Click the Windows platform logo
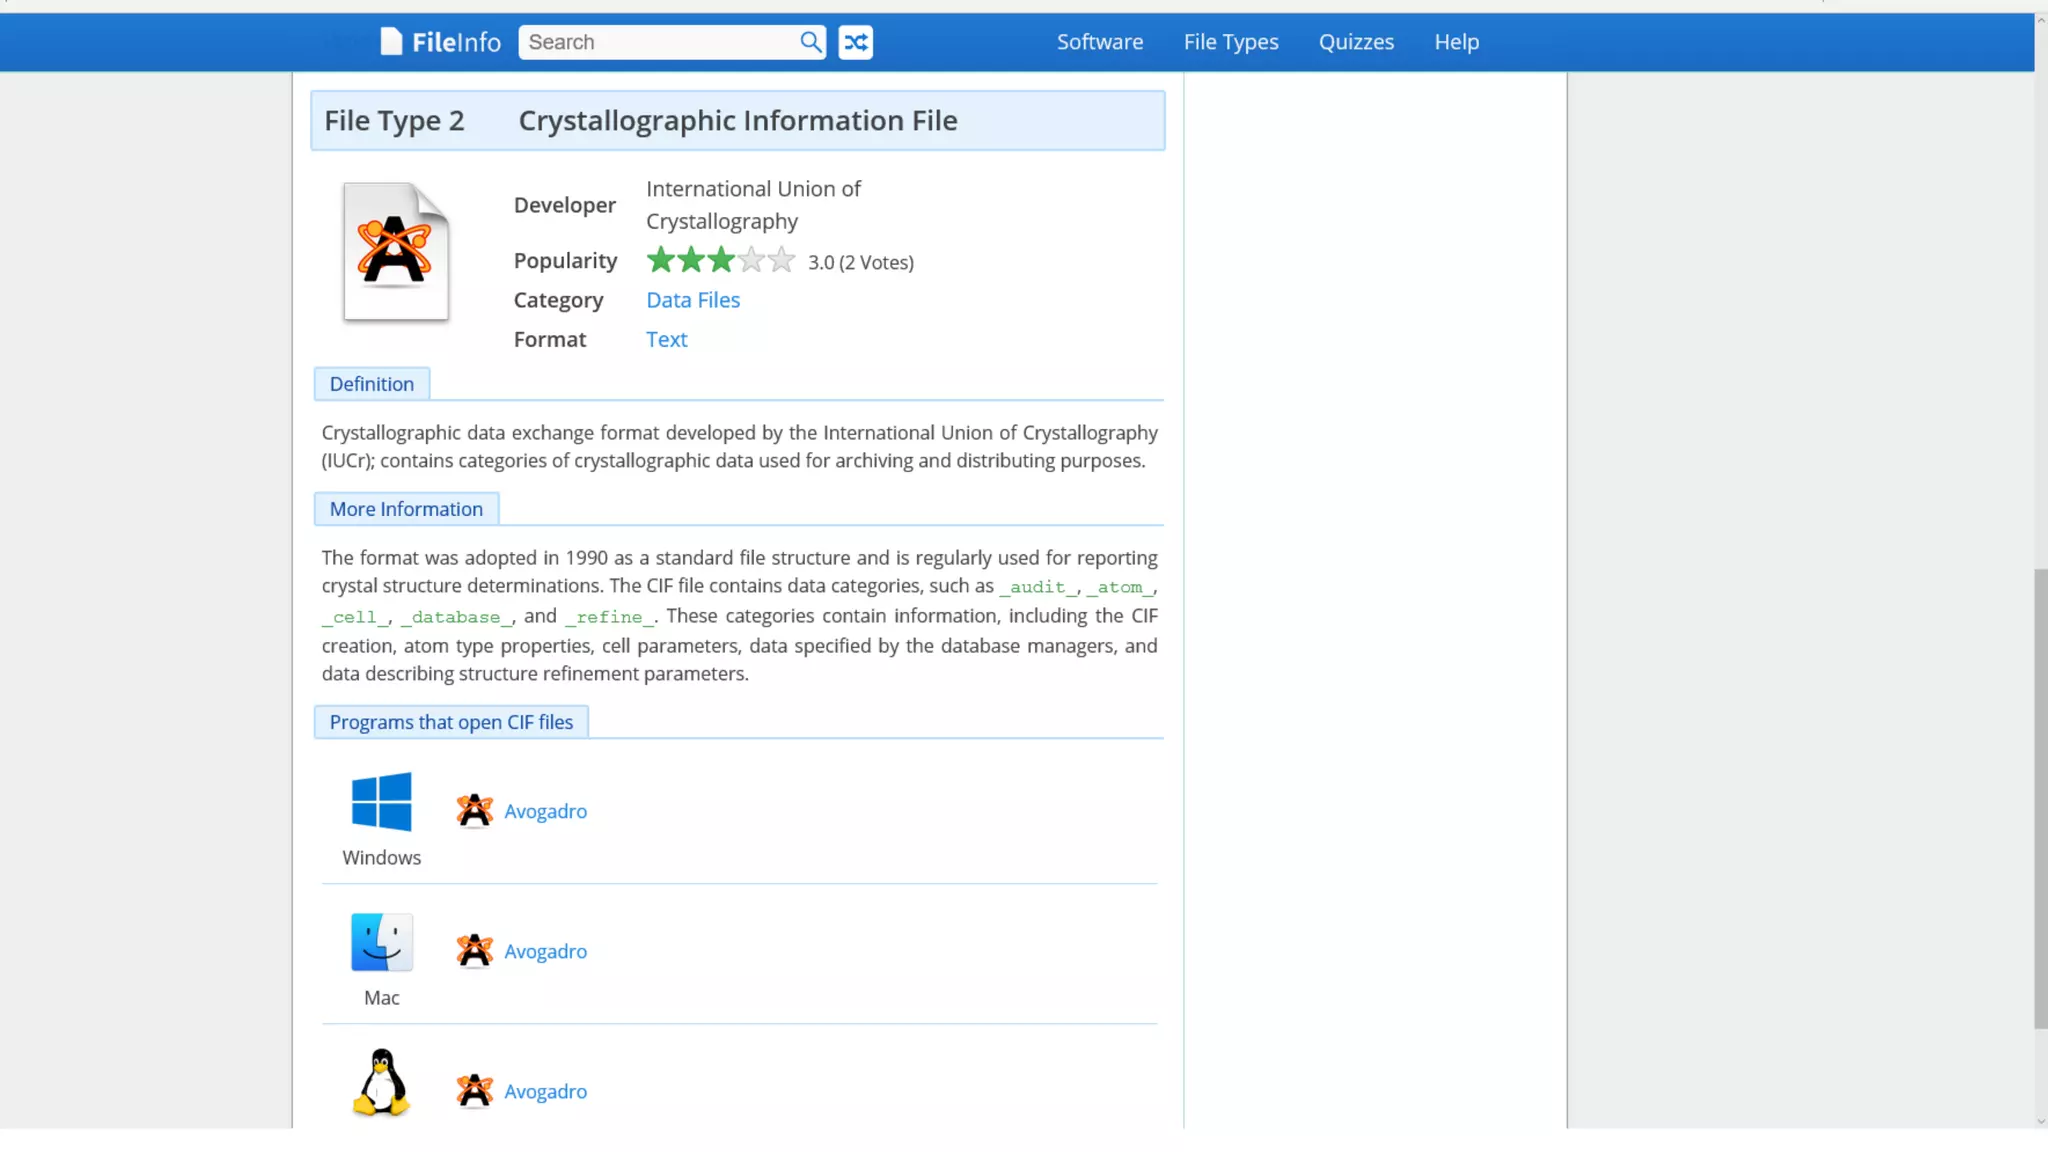Image resolution: width=2048 pixels, height=1152 pixels. click(x=381, y=801)
